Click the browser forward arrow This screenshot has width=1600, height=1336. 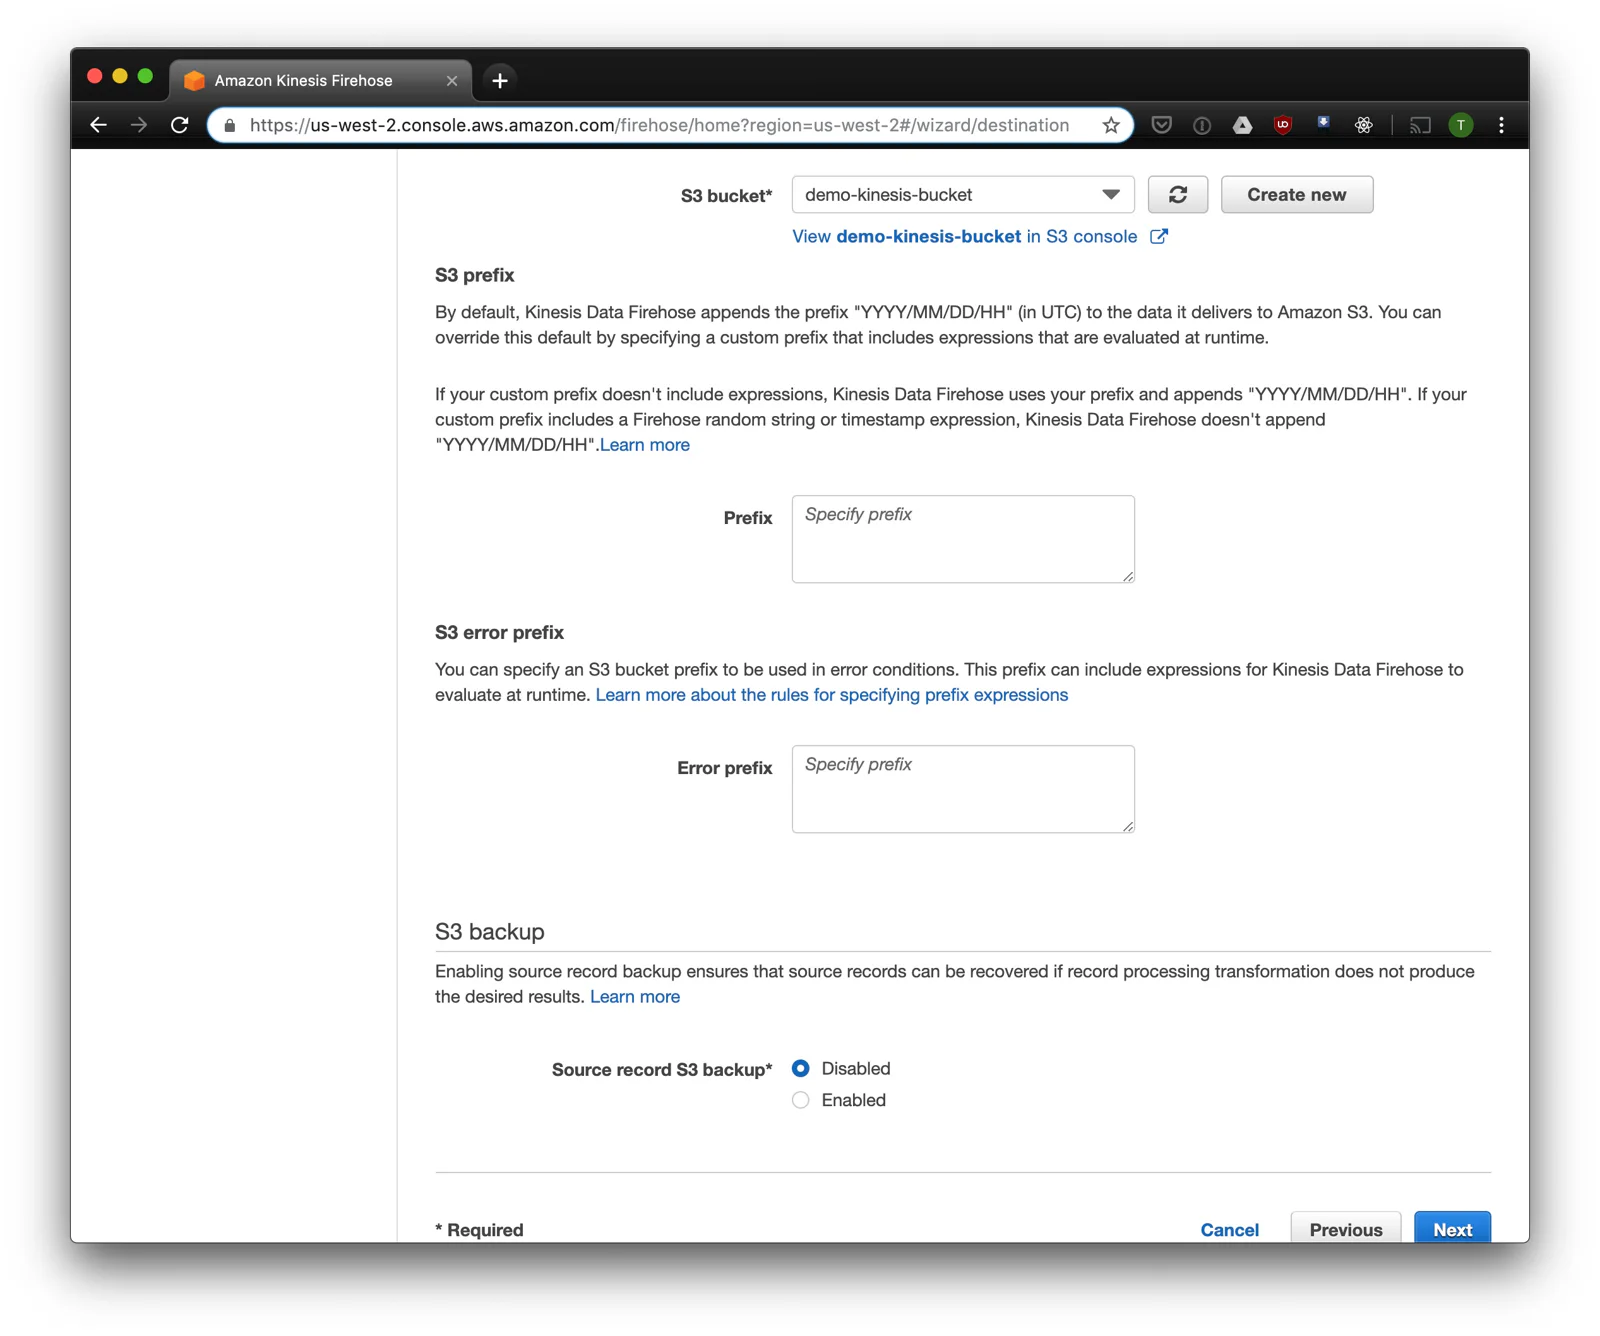139,125
